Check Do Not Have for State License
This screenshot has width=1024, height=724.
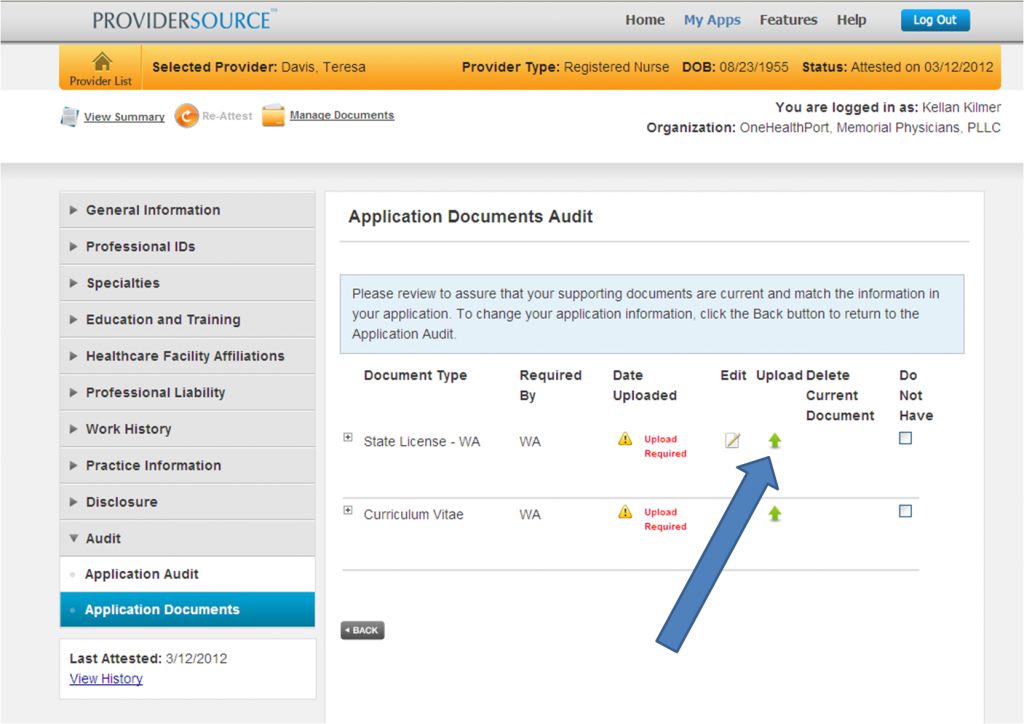tap(906, 438)
